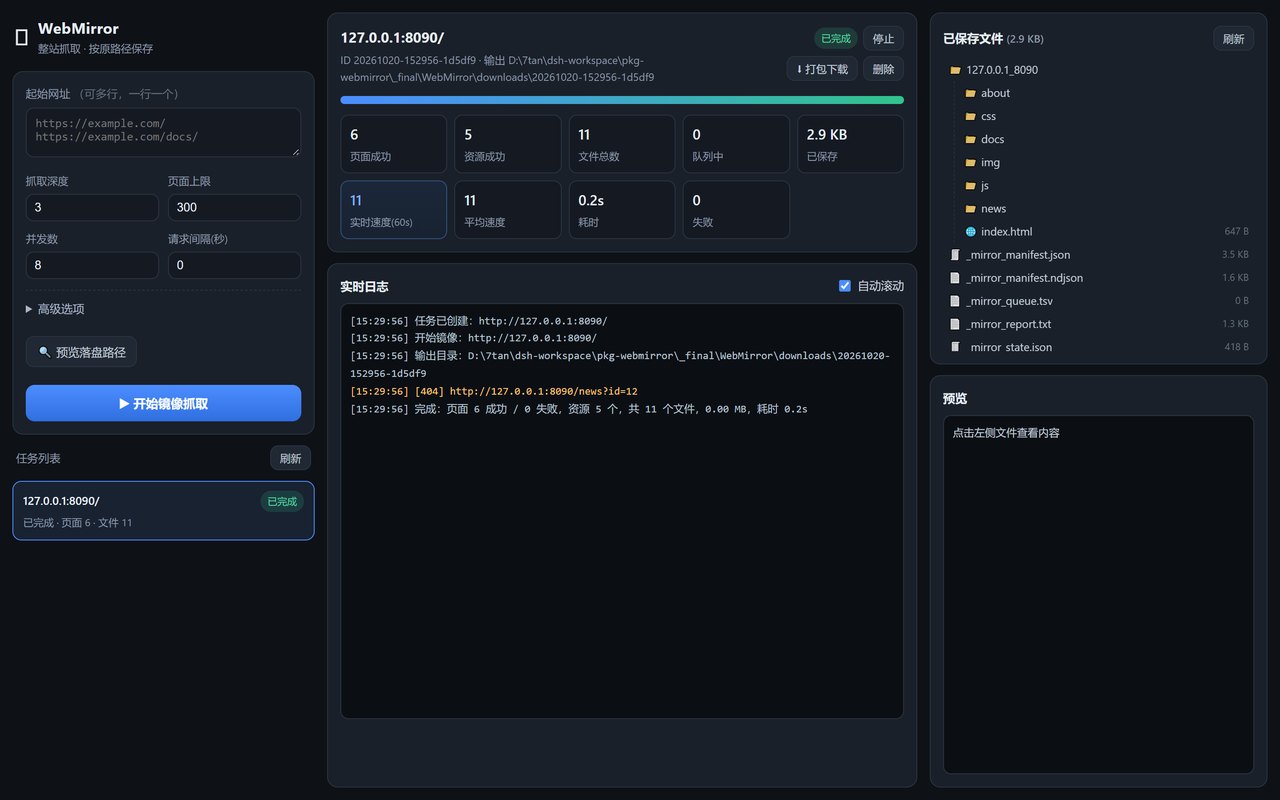Click the globe icon beside index.html
The height and width of the screenshot is (800, 1280).
pos(970,232)
